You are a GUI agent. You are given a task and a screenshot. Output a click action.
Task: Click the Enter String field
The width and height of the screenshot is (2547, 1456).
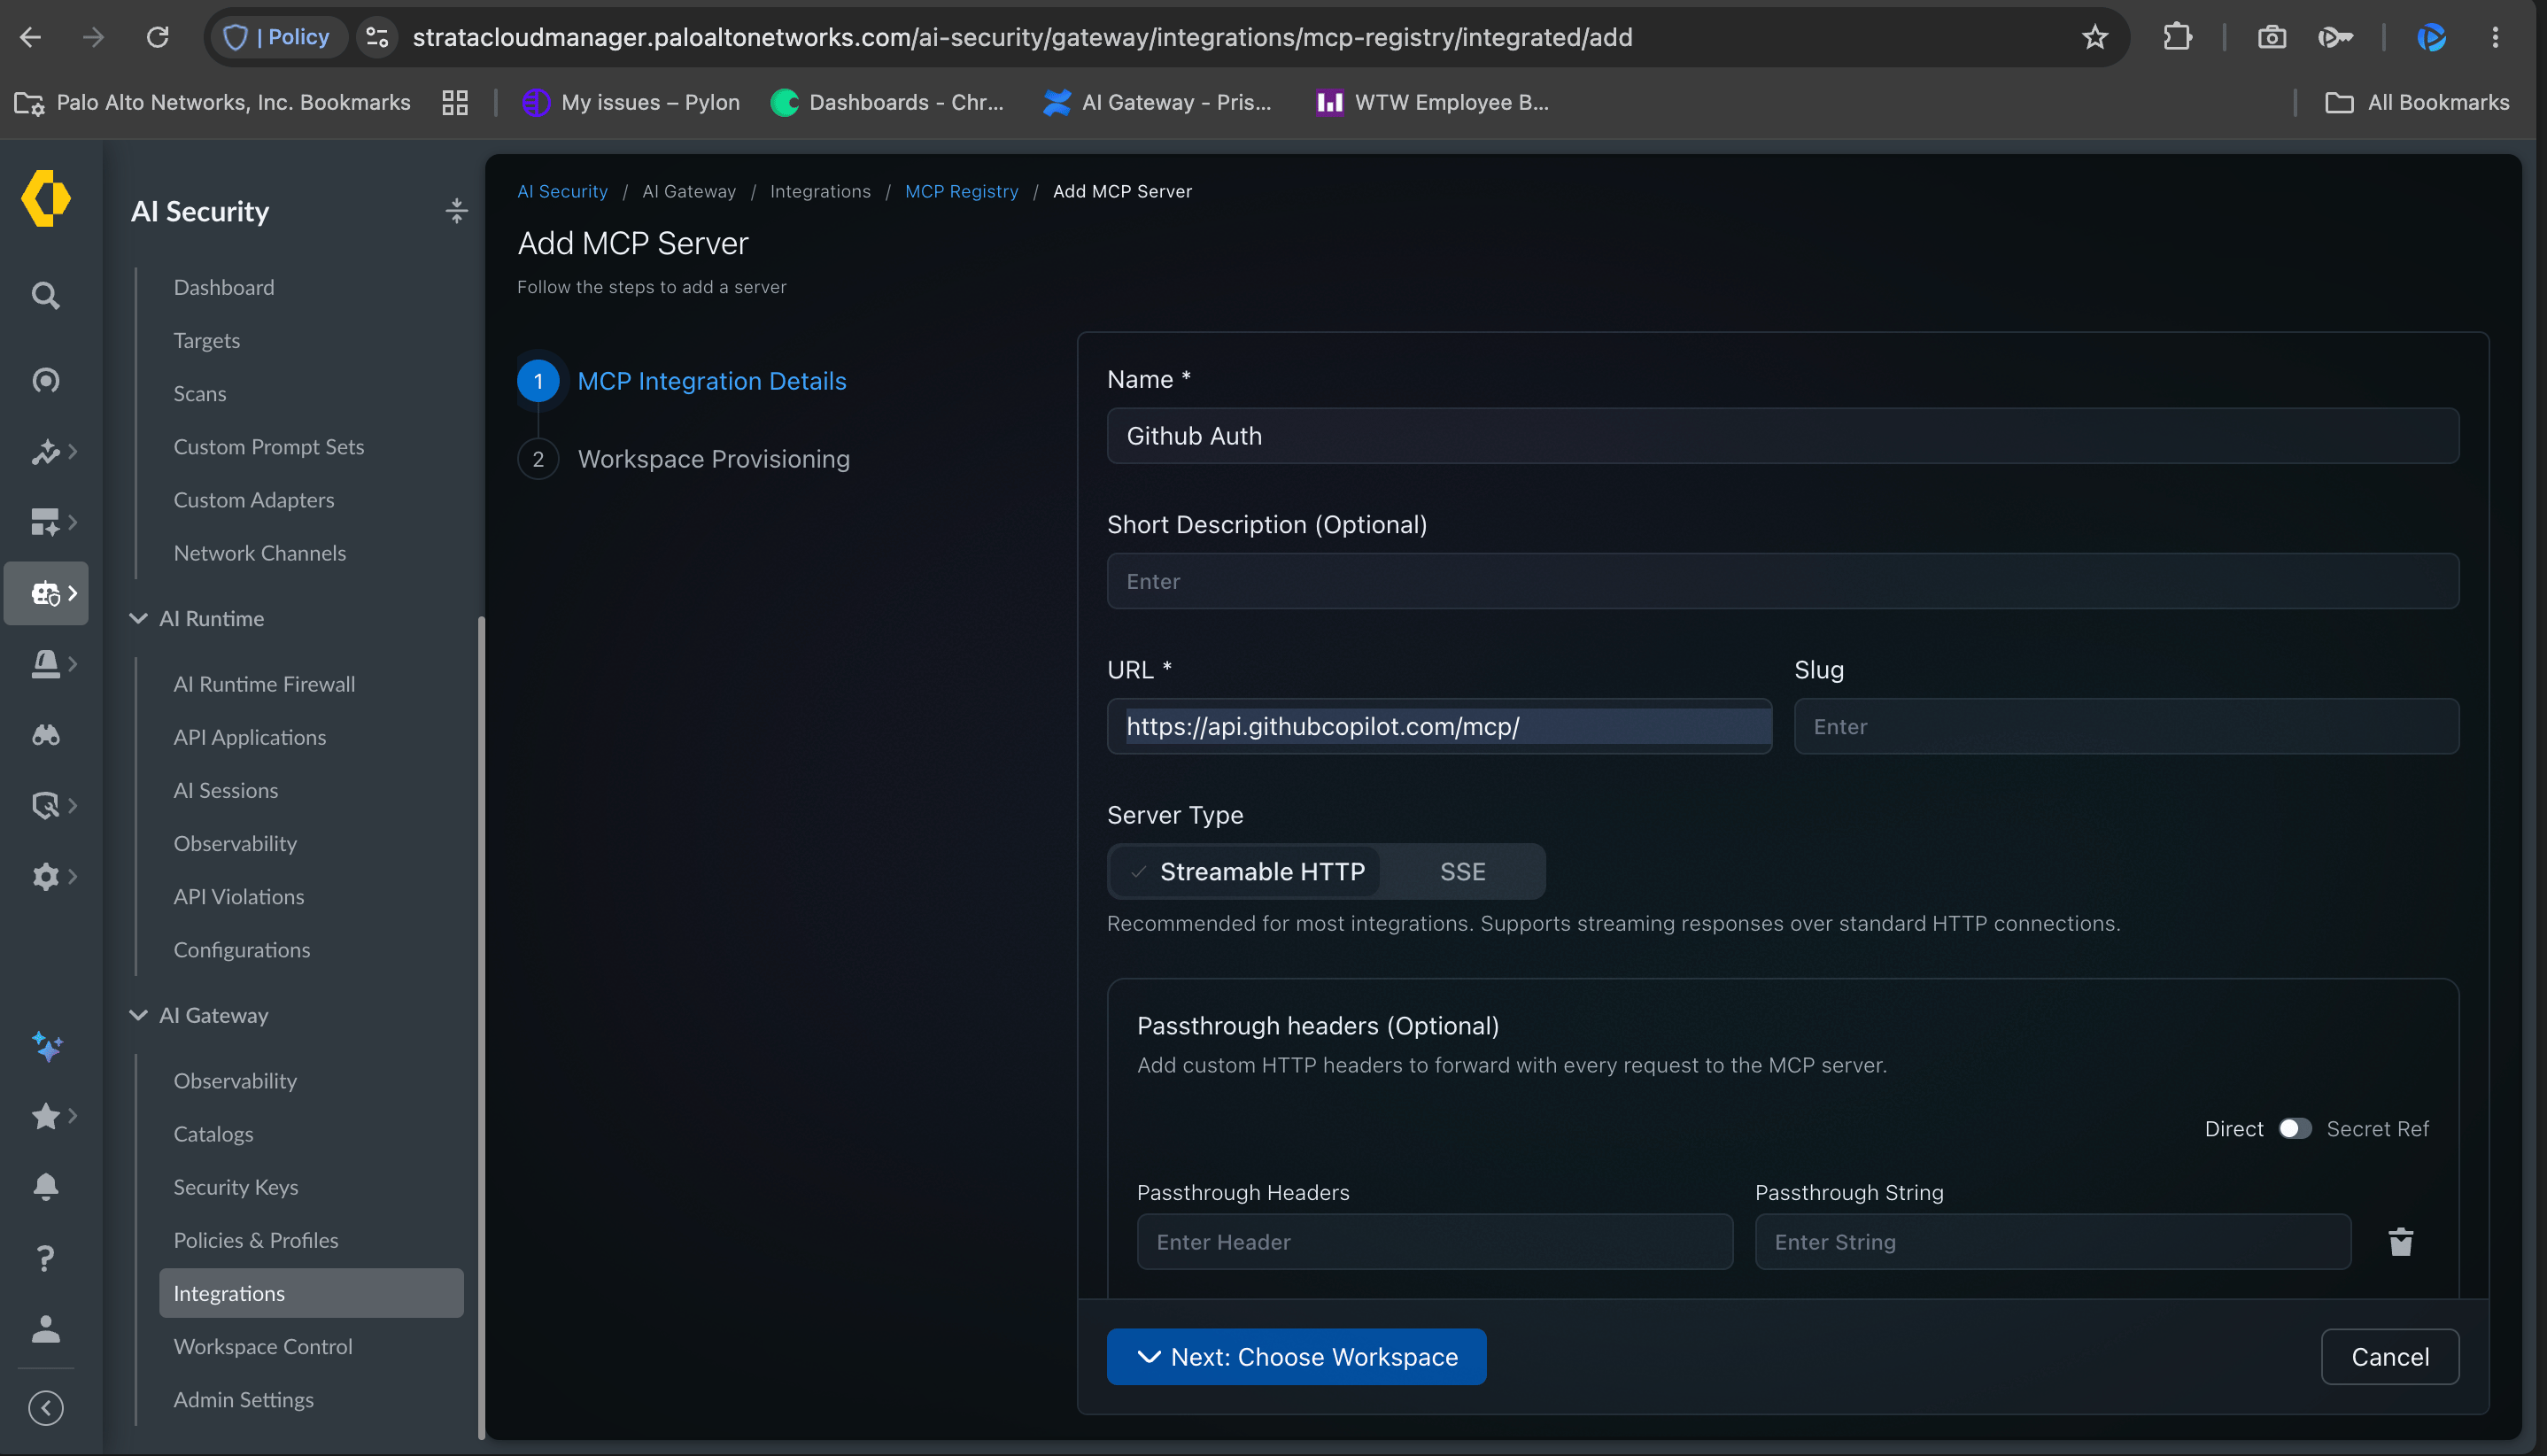pyautogui.click(x=2052, y=1241)
